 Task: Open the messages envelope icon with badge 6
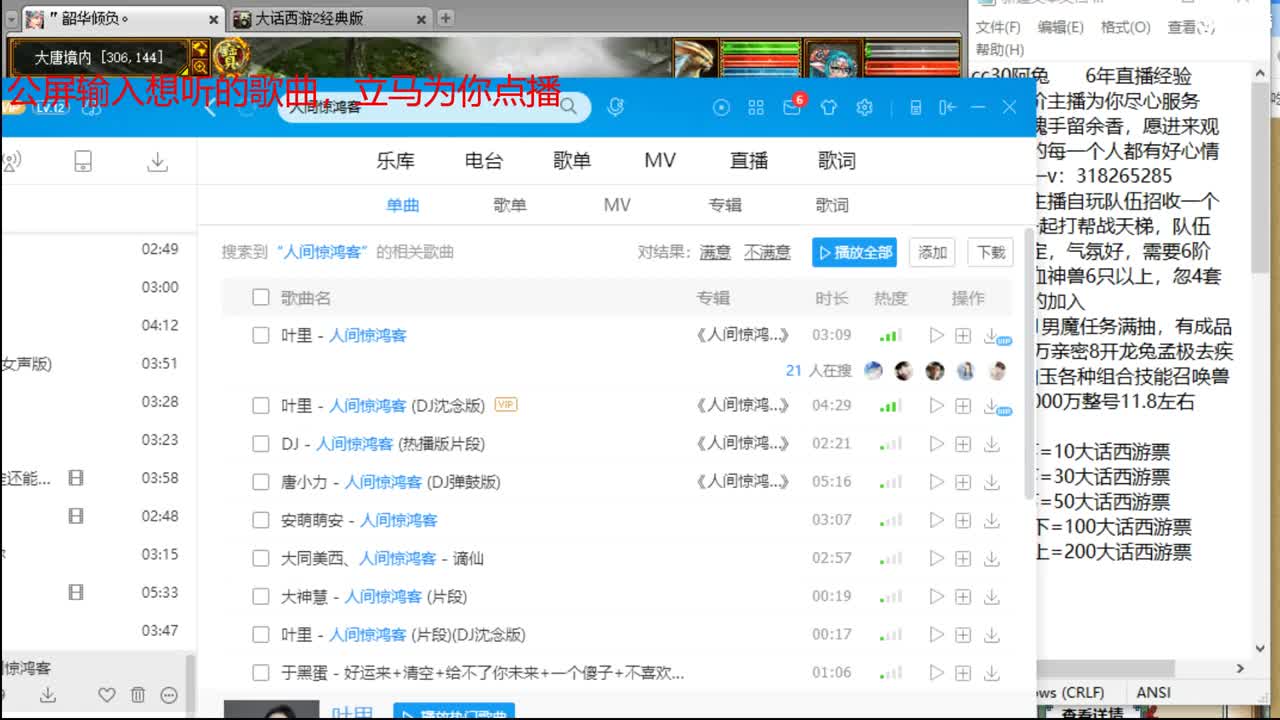coord(792,107)
